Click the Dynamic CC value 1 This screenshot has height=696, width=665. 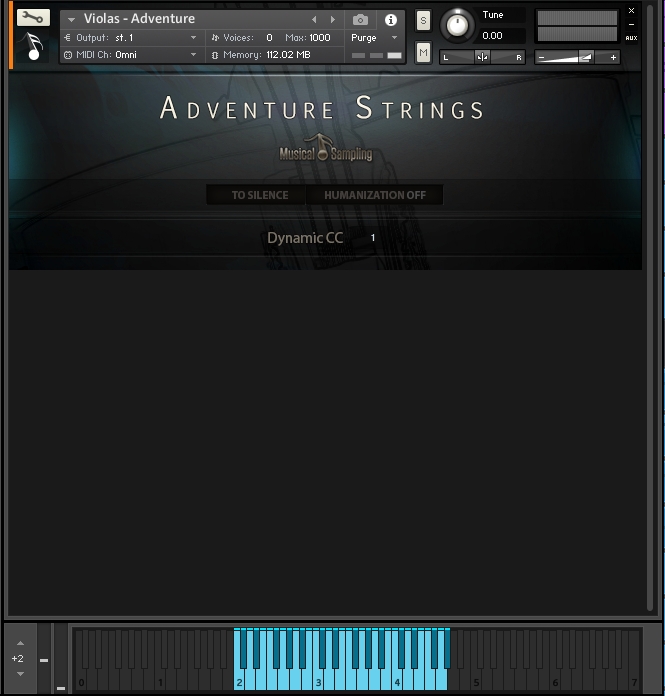[373, 238]
